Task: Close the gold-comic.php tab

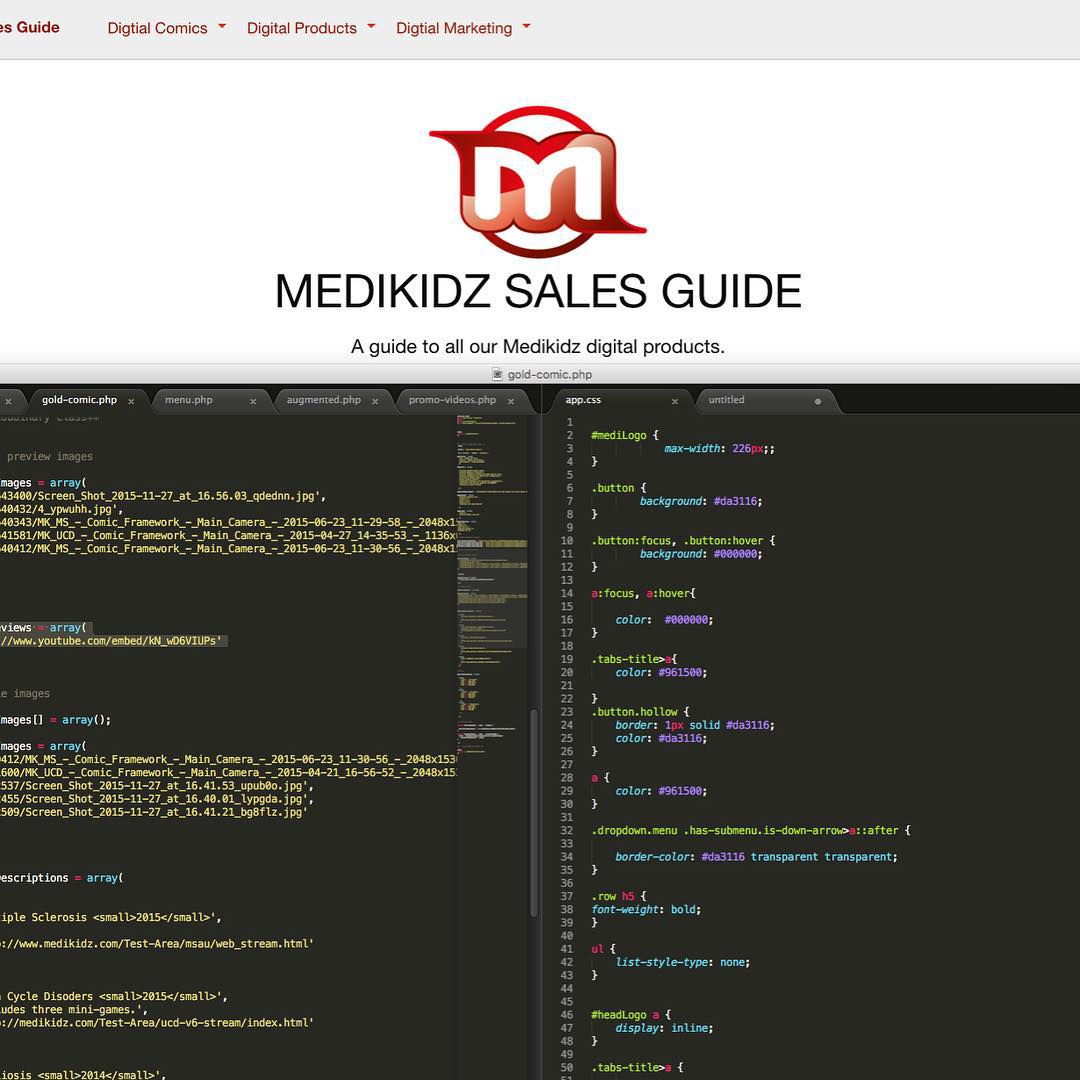Action: pos(131,401)
